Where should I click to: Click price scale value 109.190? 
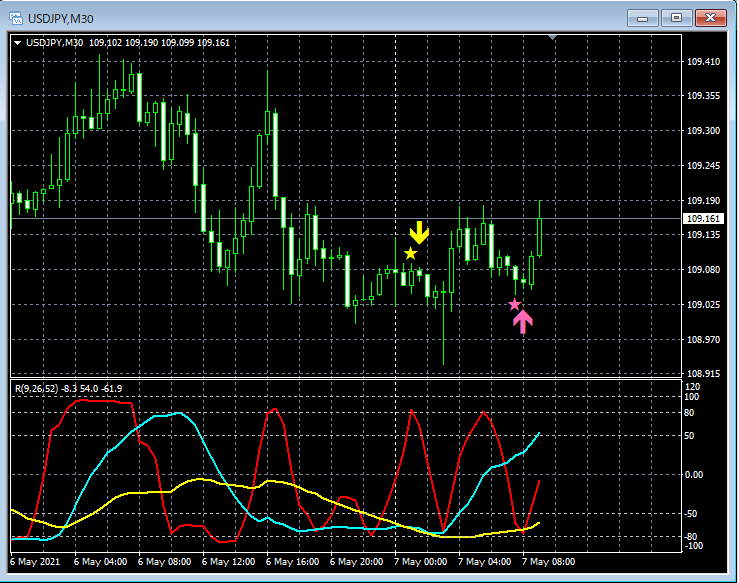click(x=703, y=200)
